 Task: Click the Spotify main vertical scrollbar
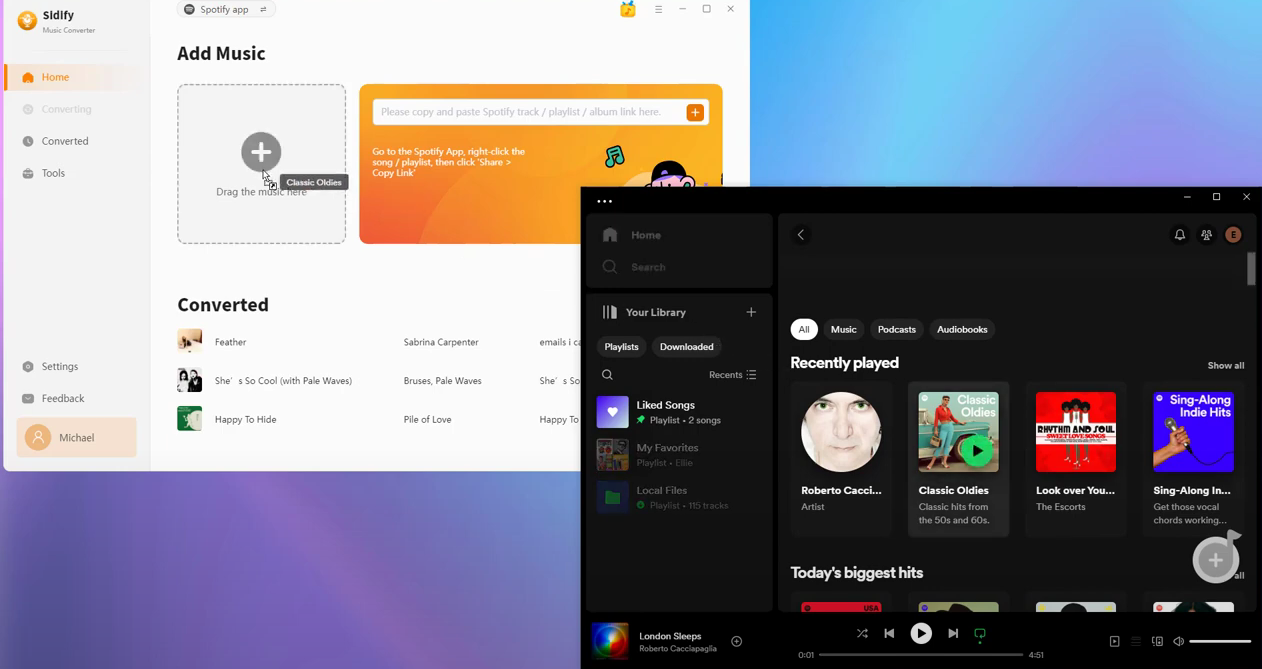pos(1251,269)
